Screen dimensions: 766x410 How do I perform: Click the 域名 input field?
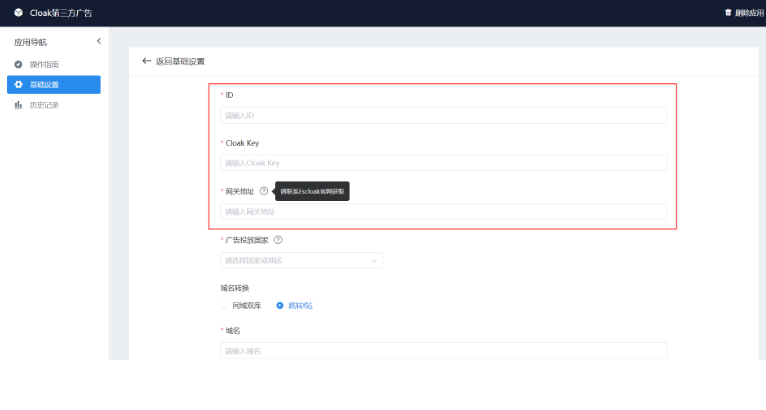click(x=443, y=351)
